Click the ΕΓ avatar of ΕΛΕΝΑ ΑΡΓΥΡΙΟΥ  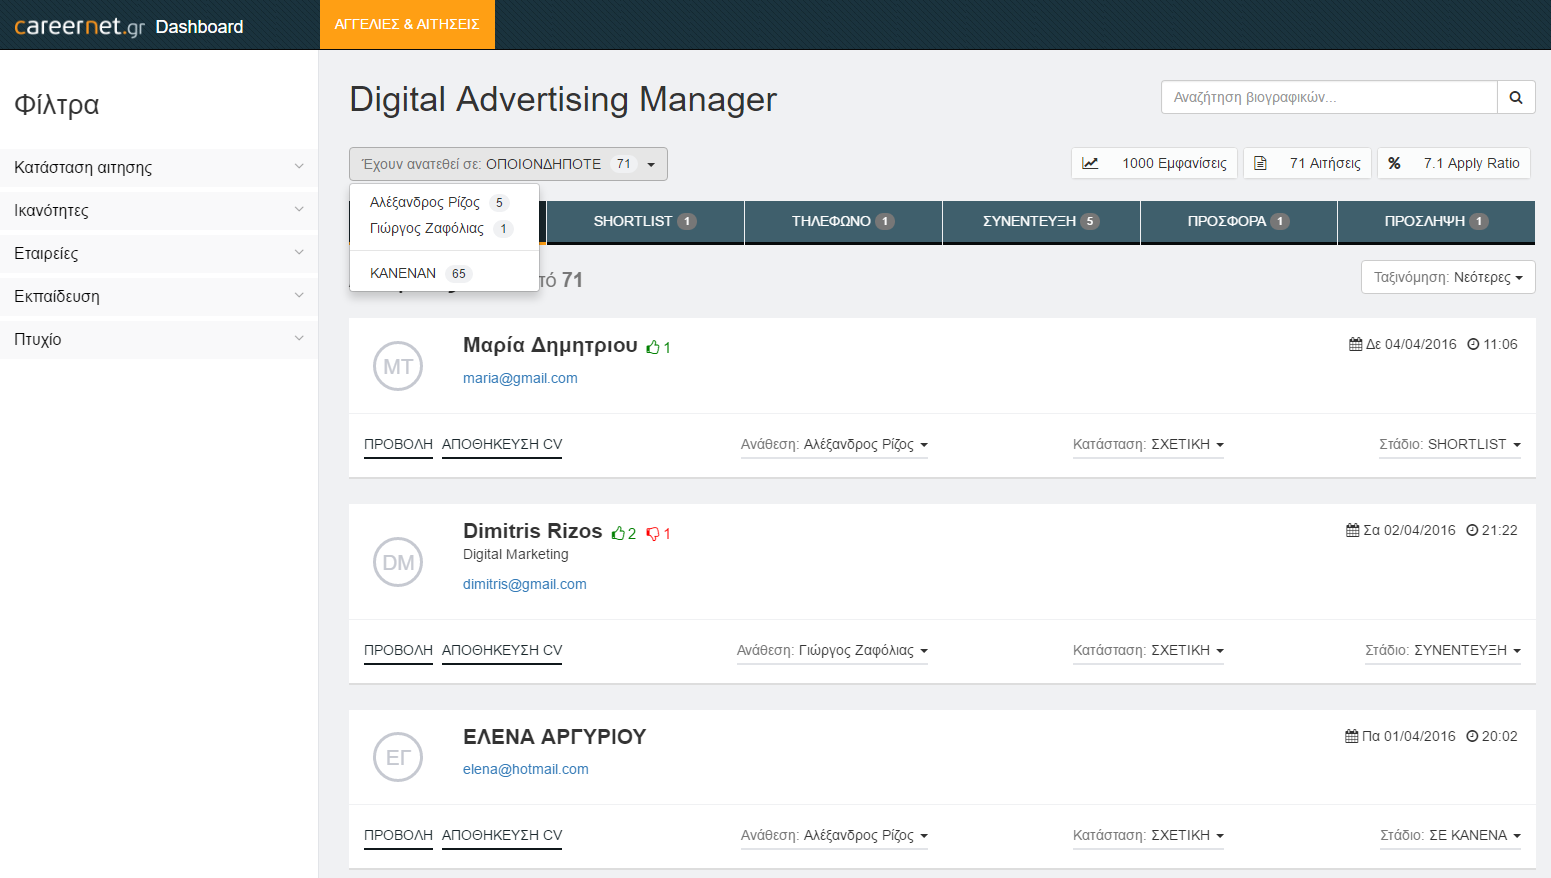[x=398, y=757]
